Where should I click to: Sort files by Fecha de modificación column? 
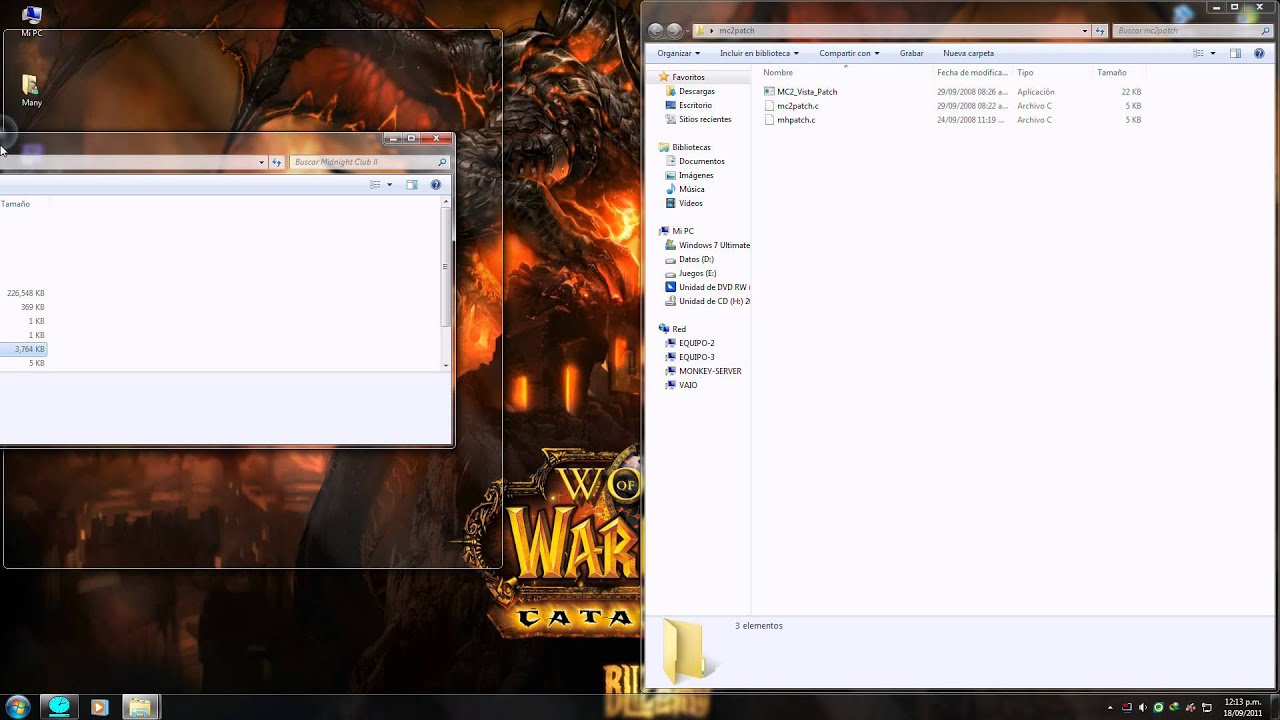[972, 72]
